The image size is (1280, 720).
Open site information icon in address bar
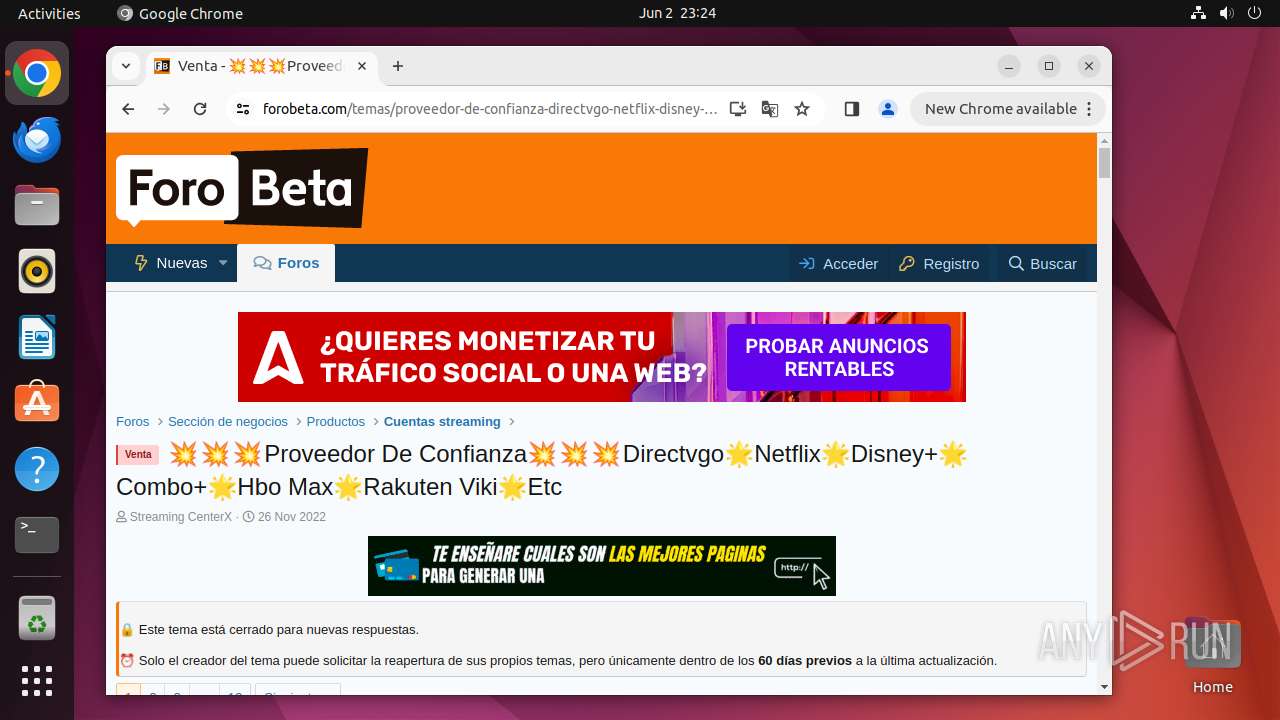243,109
